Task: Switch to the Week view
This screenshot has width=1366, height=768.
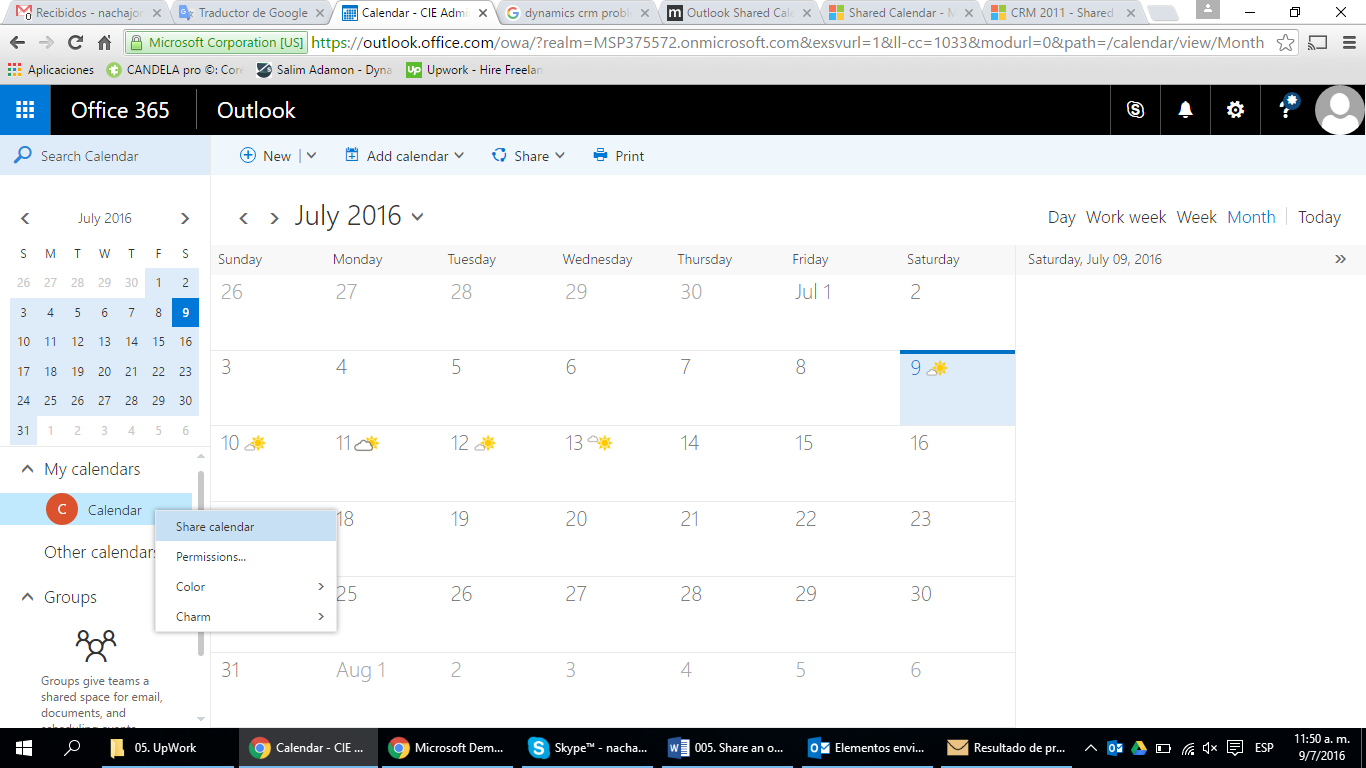Action: (x=1196, y=217)
